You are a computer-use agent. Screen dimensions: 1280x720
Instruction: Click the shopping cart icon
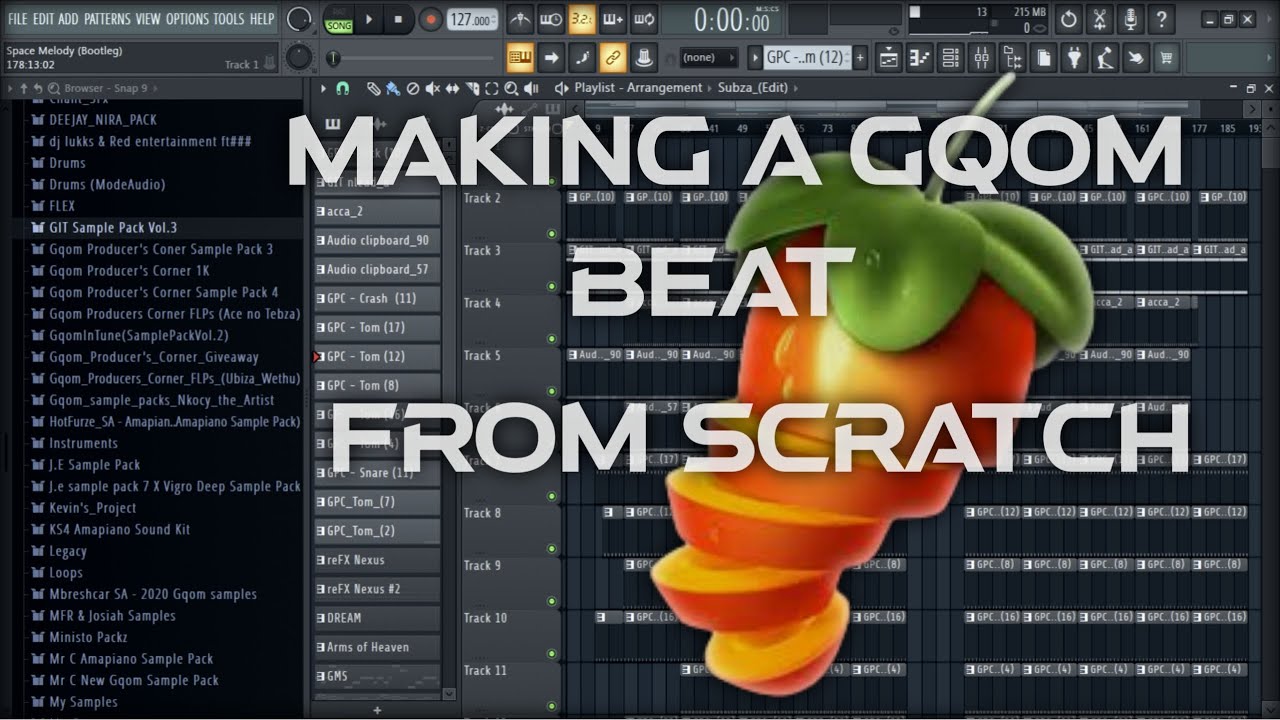(x=1167, y=58)
